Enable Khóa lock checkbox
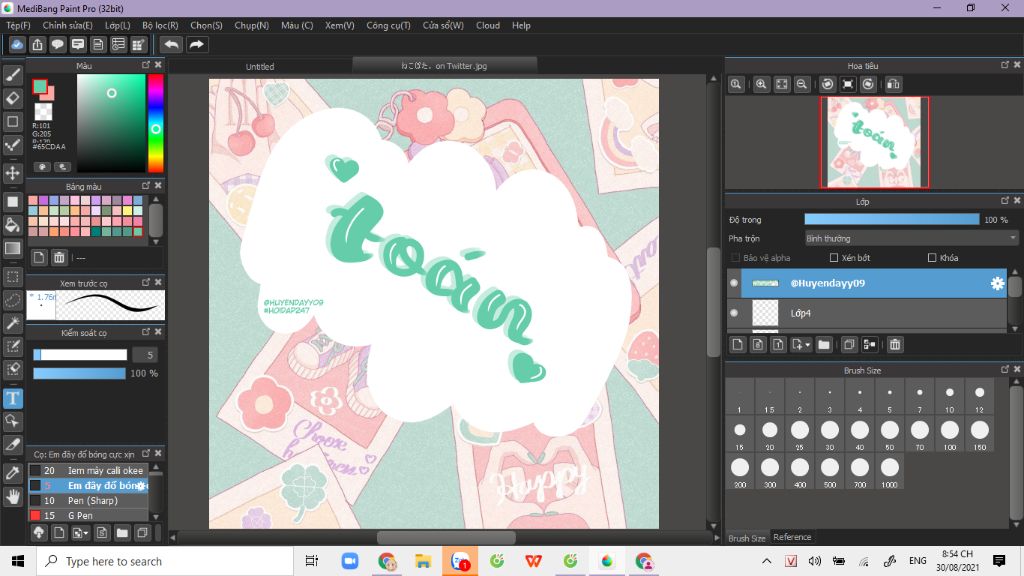The height and width of the screenshot is (576, 1024). tap(932, 258)
